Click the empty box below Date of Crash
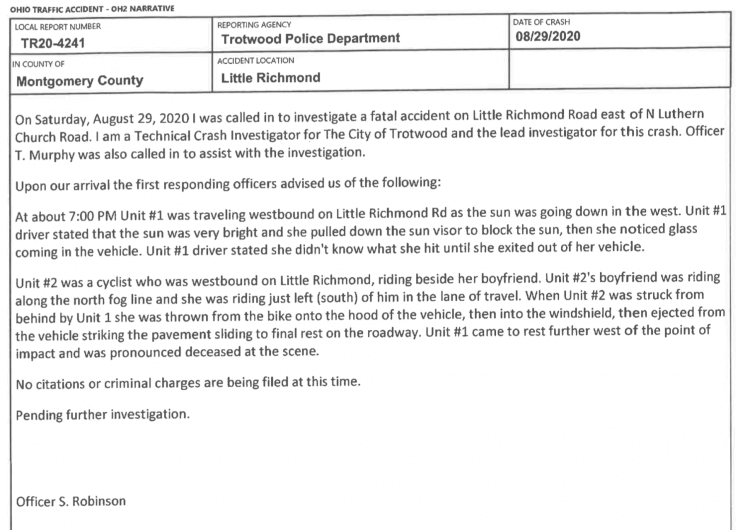The height and width of the screenshot is (530, 750). [x=620, y=68]
